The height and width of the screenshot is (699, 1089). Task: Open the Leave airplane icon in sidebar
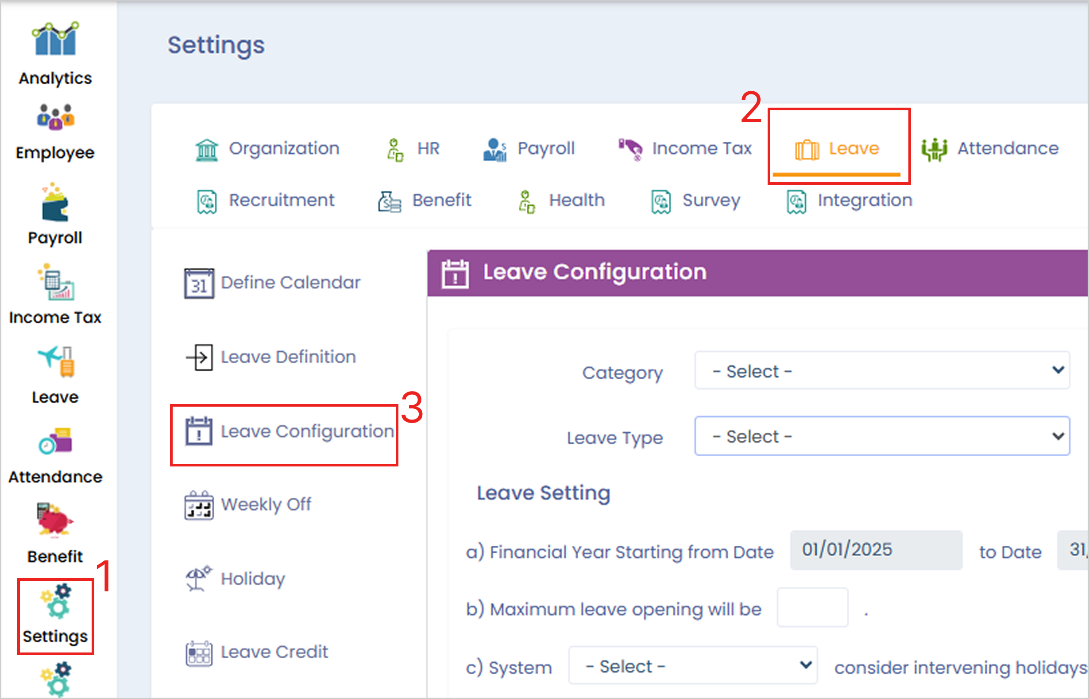tap(55, 361)
